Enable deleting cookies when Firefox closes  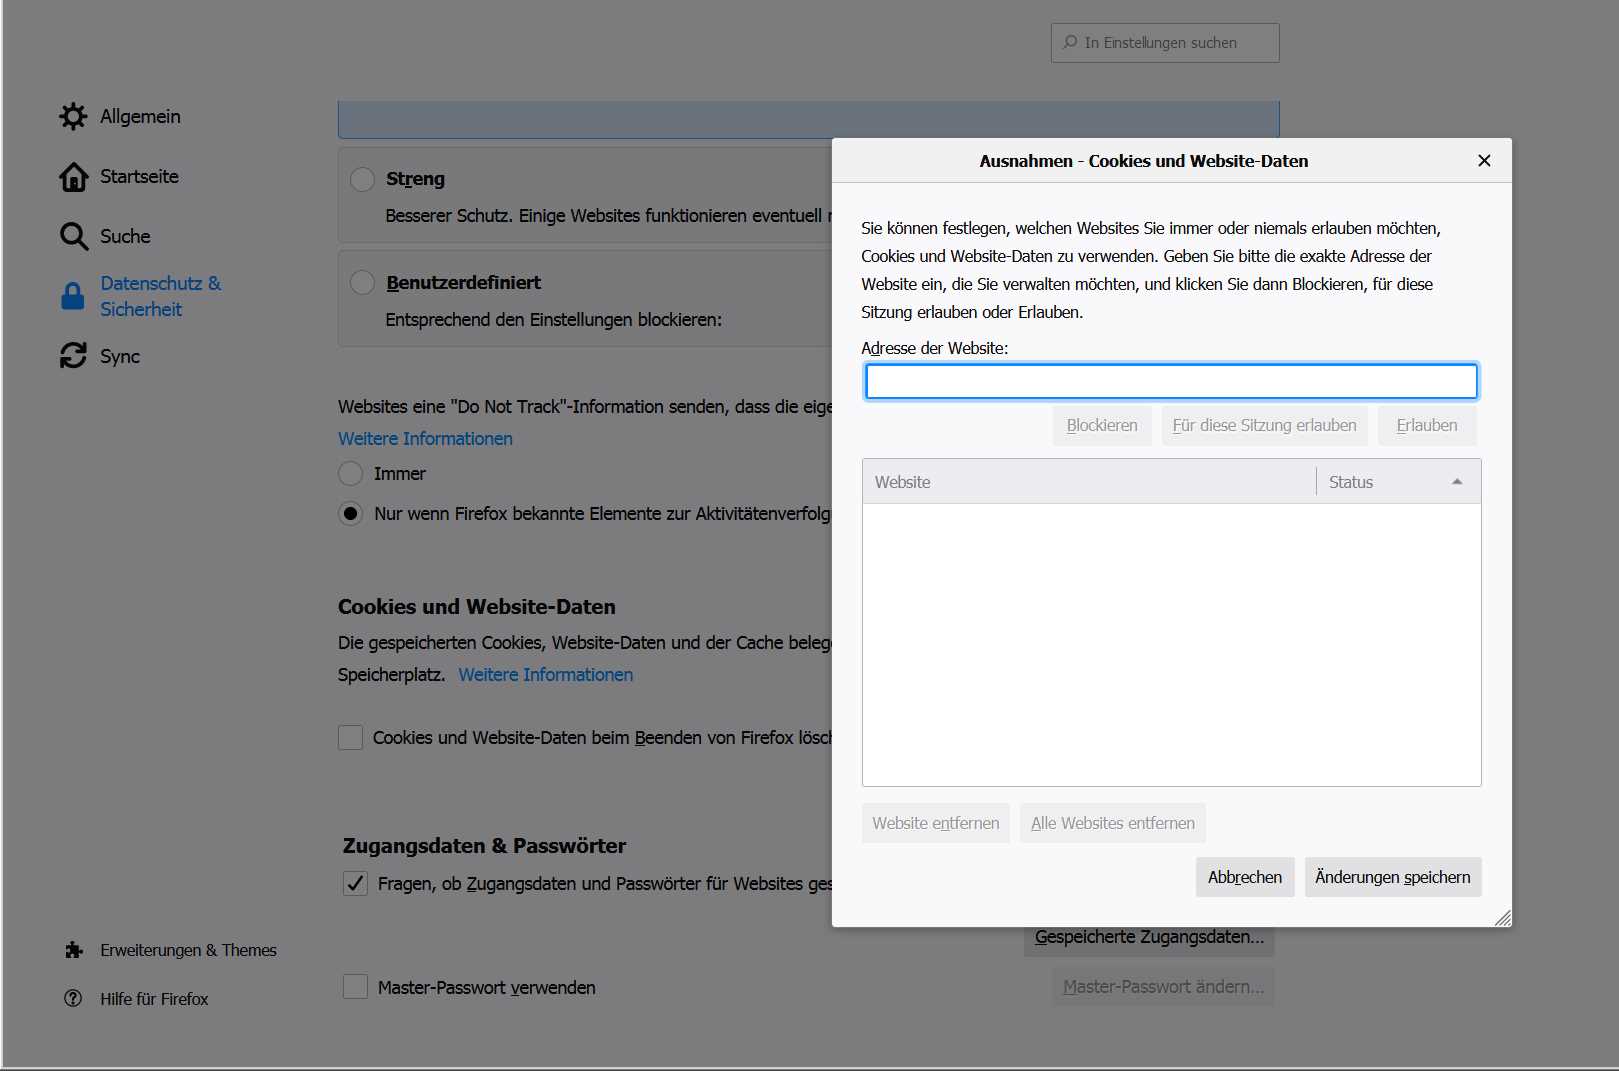pyautogui.click(x=350, y=737)
